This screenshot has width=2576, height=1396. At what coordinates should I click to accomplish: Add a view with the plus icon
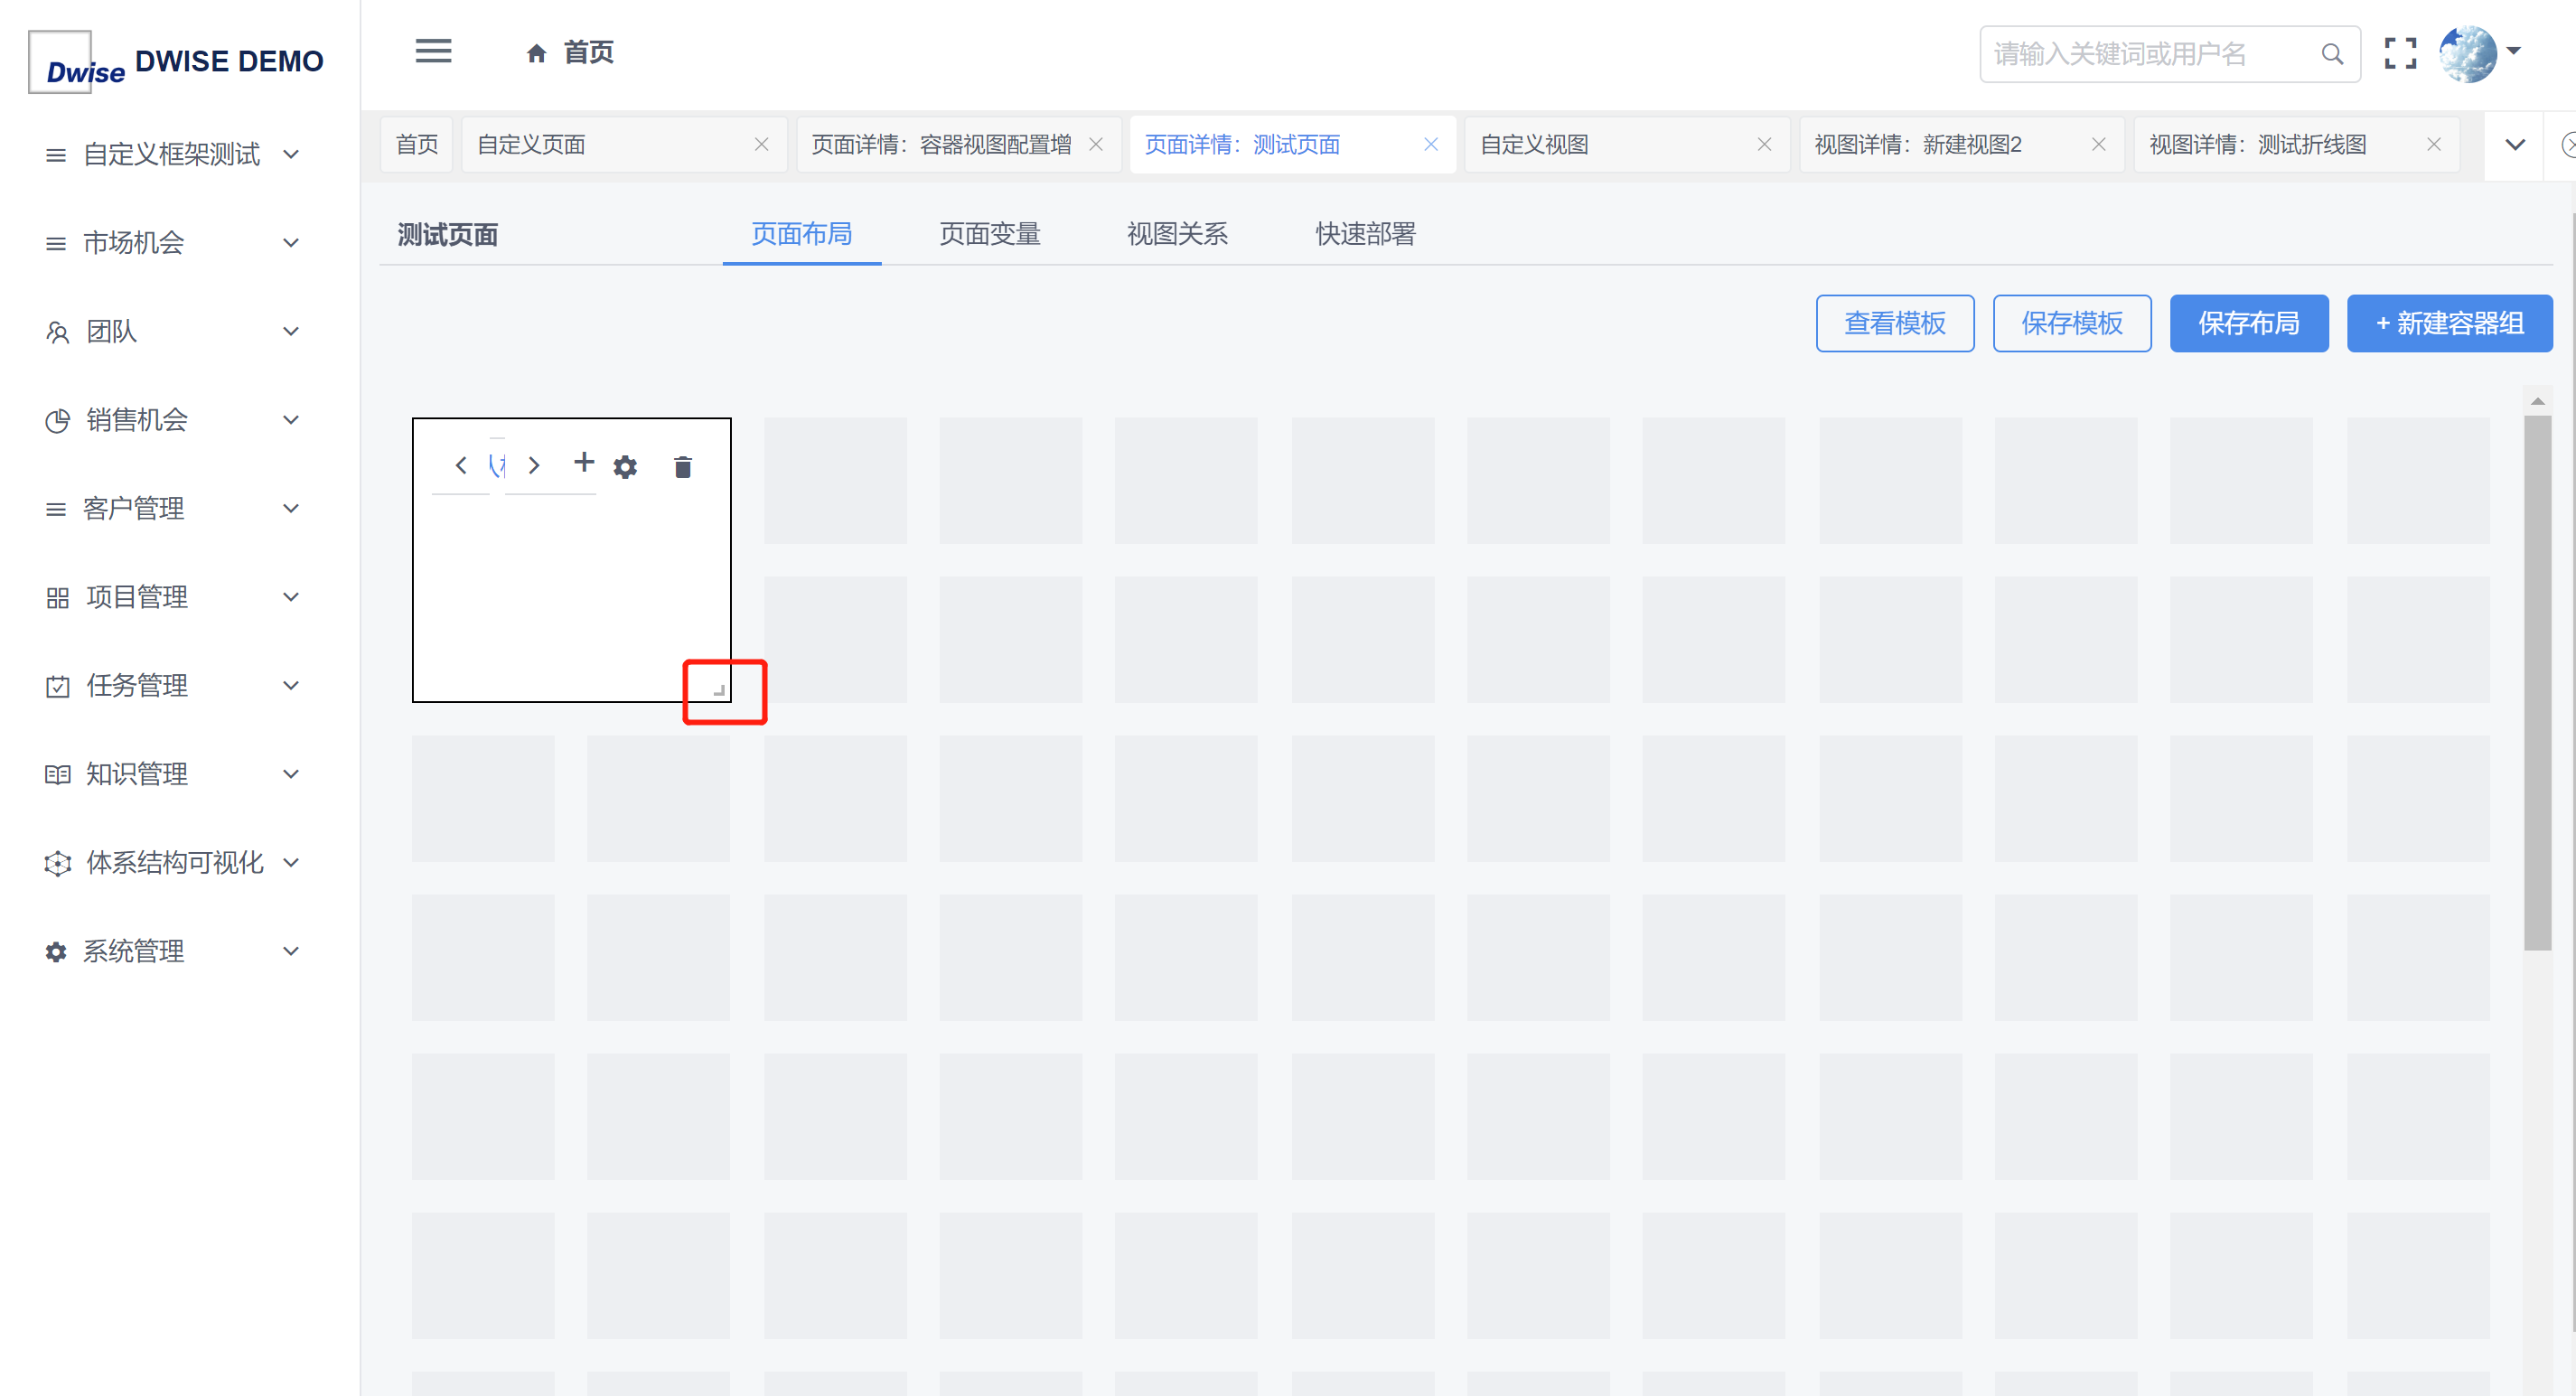pyautogui.click(x=584, y=462)
